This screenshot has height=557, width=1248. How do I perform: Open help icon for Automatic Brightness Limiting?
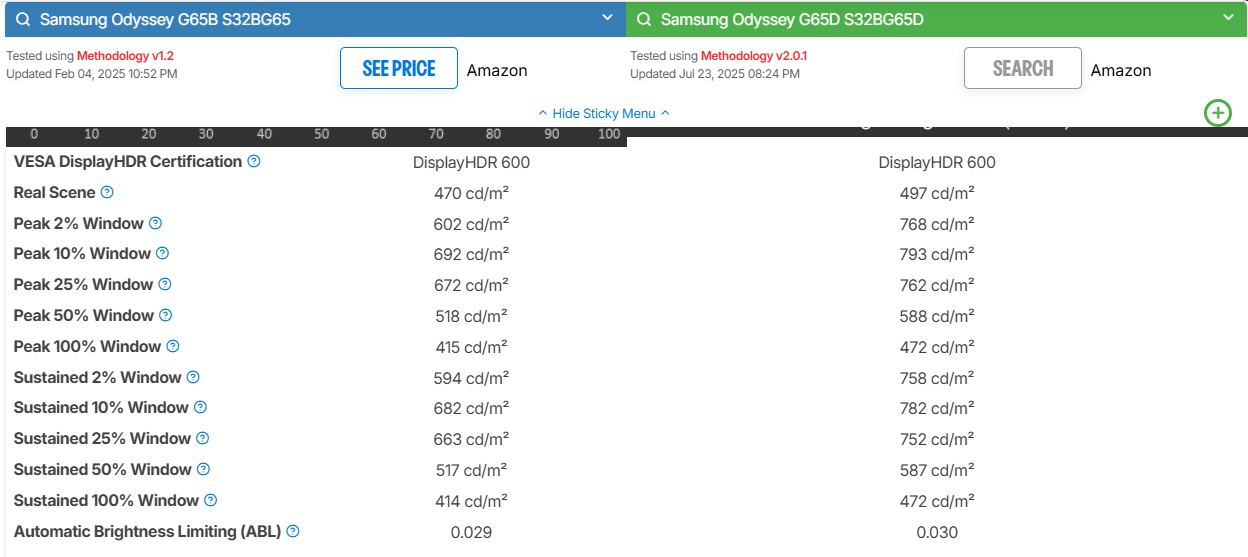tap(293, 531)
